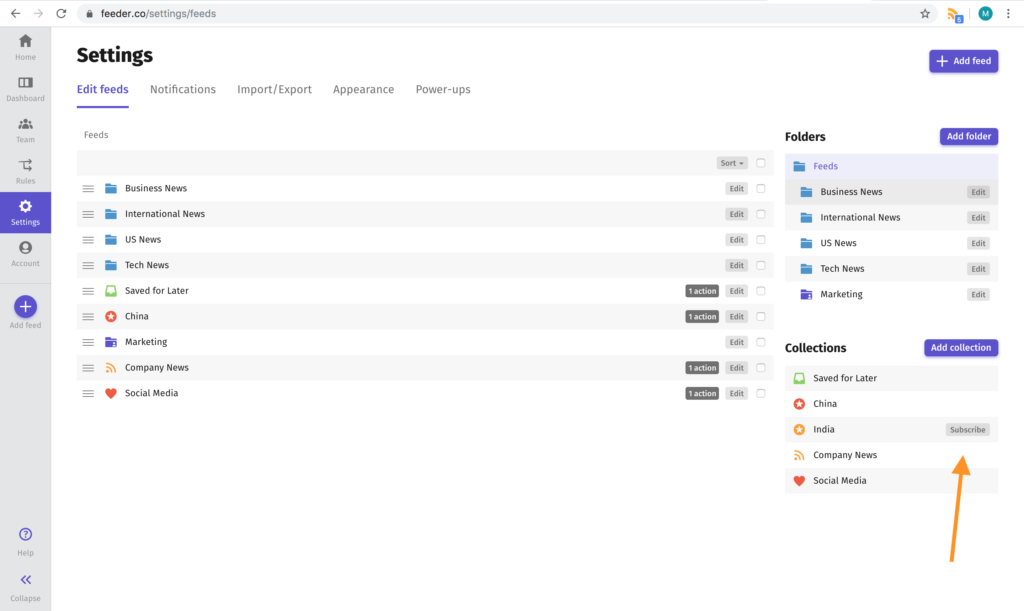
Task: Toggle the select-all checkbox beside Sort
Action: [761, 163]
